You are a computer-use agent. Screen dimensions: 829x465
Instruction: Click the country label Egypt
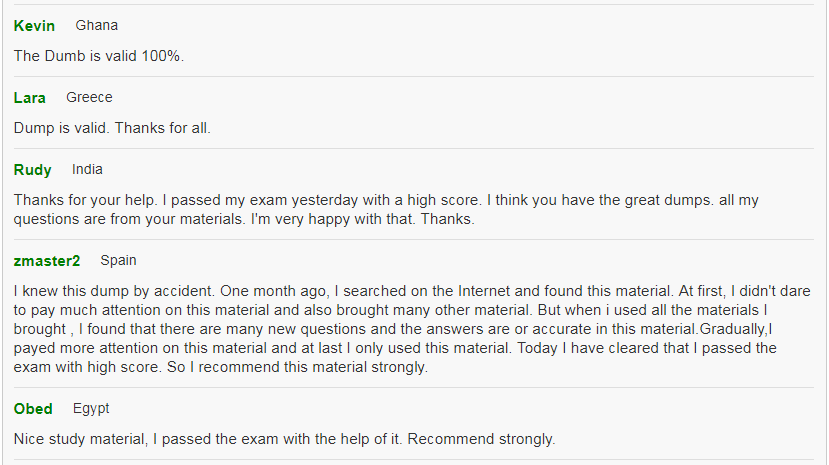click(x=91, y=408)
